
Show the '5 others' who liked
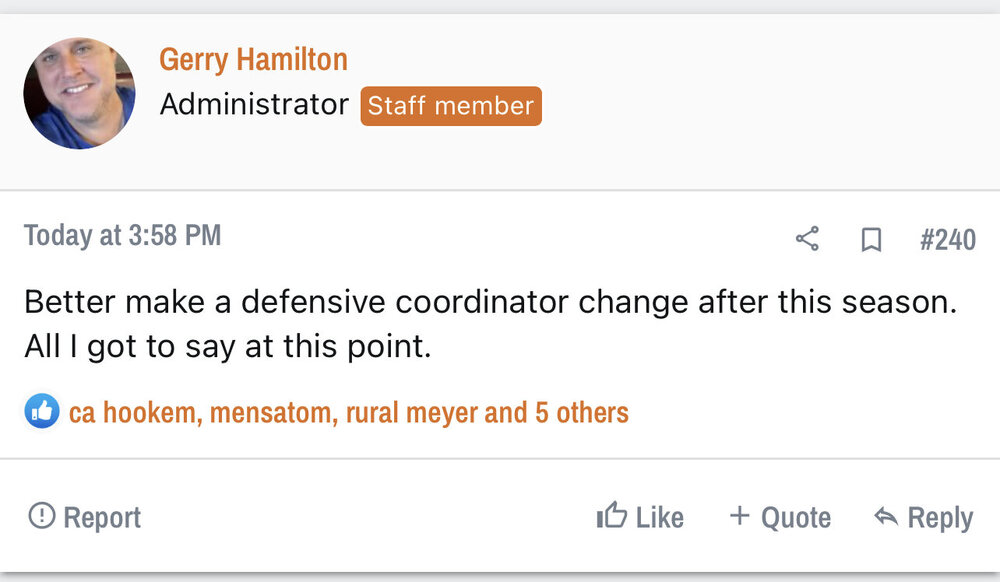pos(581,412)
